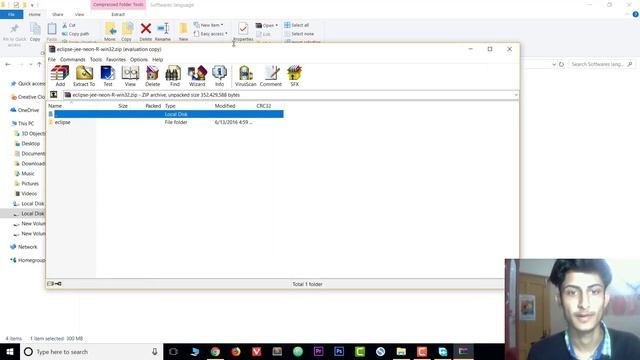
Task: Click the Extract To toolbar icon
Action: coord(84,76)
